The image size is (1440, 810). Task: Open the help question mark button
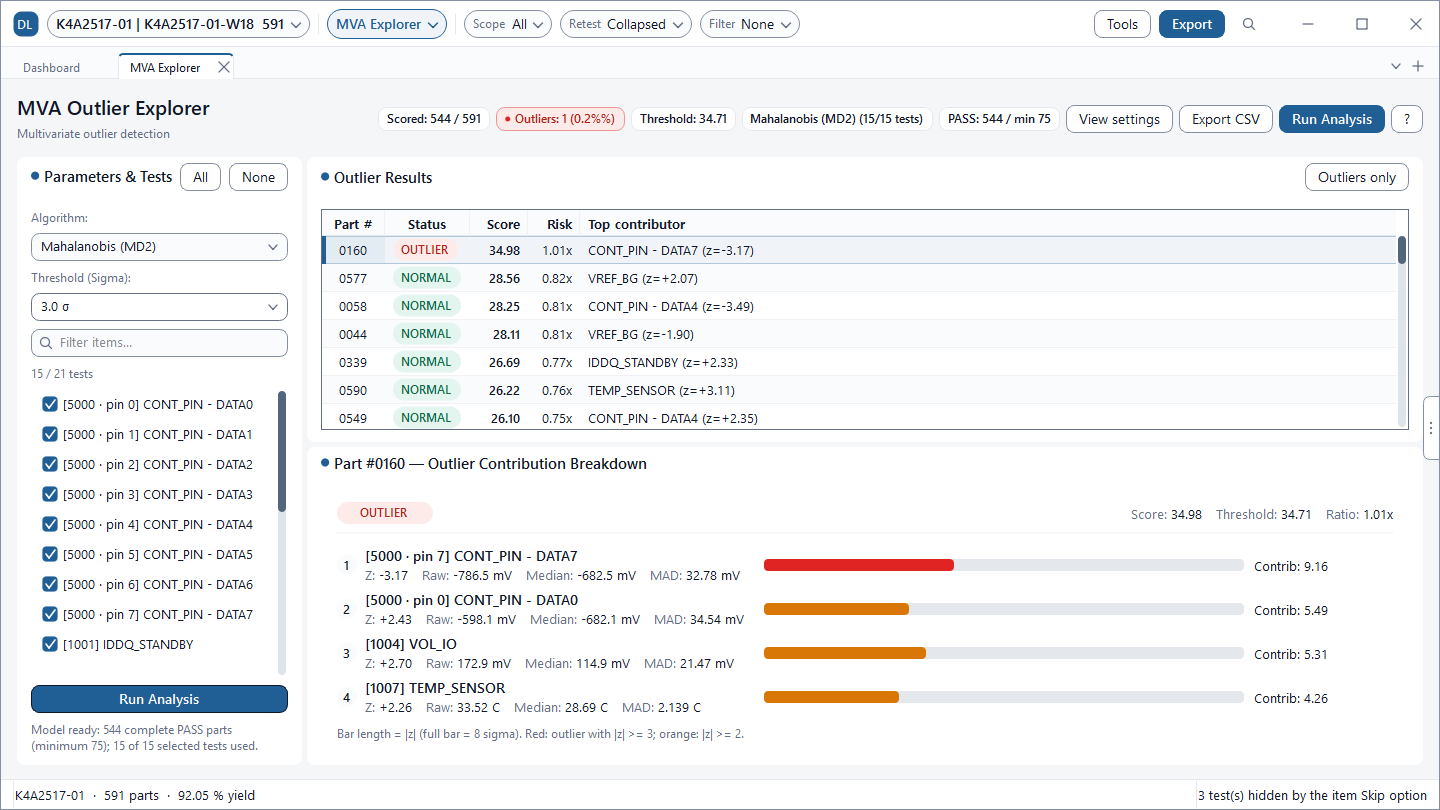point(1407,119)
